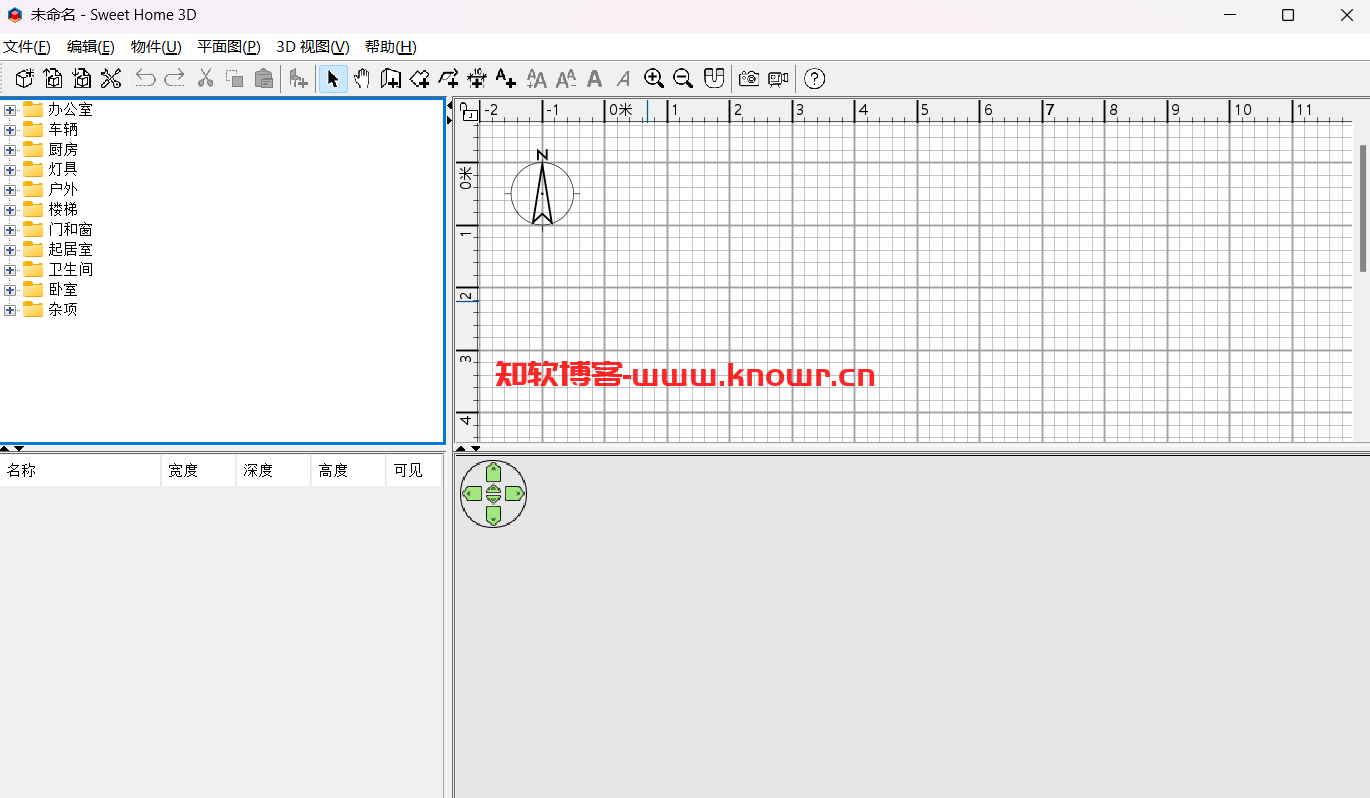Open the 3D 视图(V) menu
Screen dimensions: 1370x798
313,47
